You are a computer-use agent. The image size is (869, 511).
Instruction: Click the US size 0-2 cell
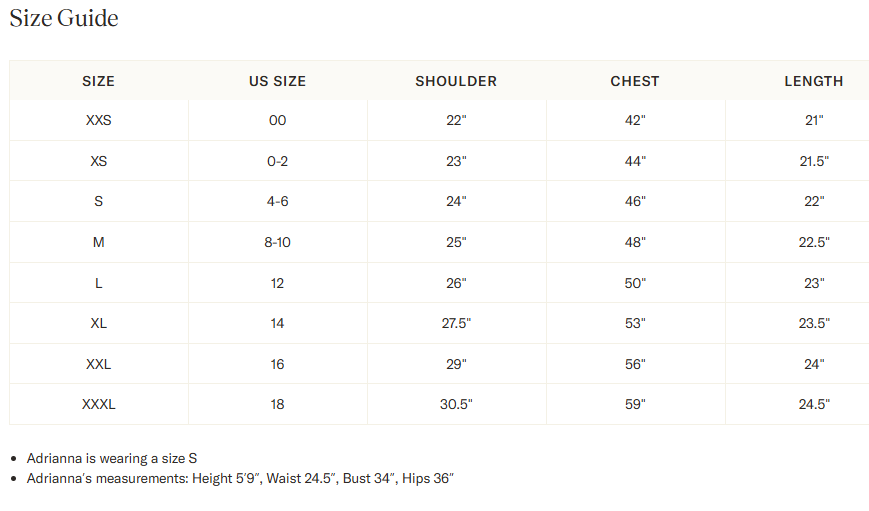tap(277, 161)
